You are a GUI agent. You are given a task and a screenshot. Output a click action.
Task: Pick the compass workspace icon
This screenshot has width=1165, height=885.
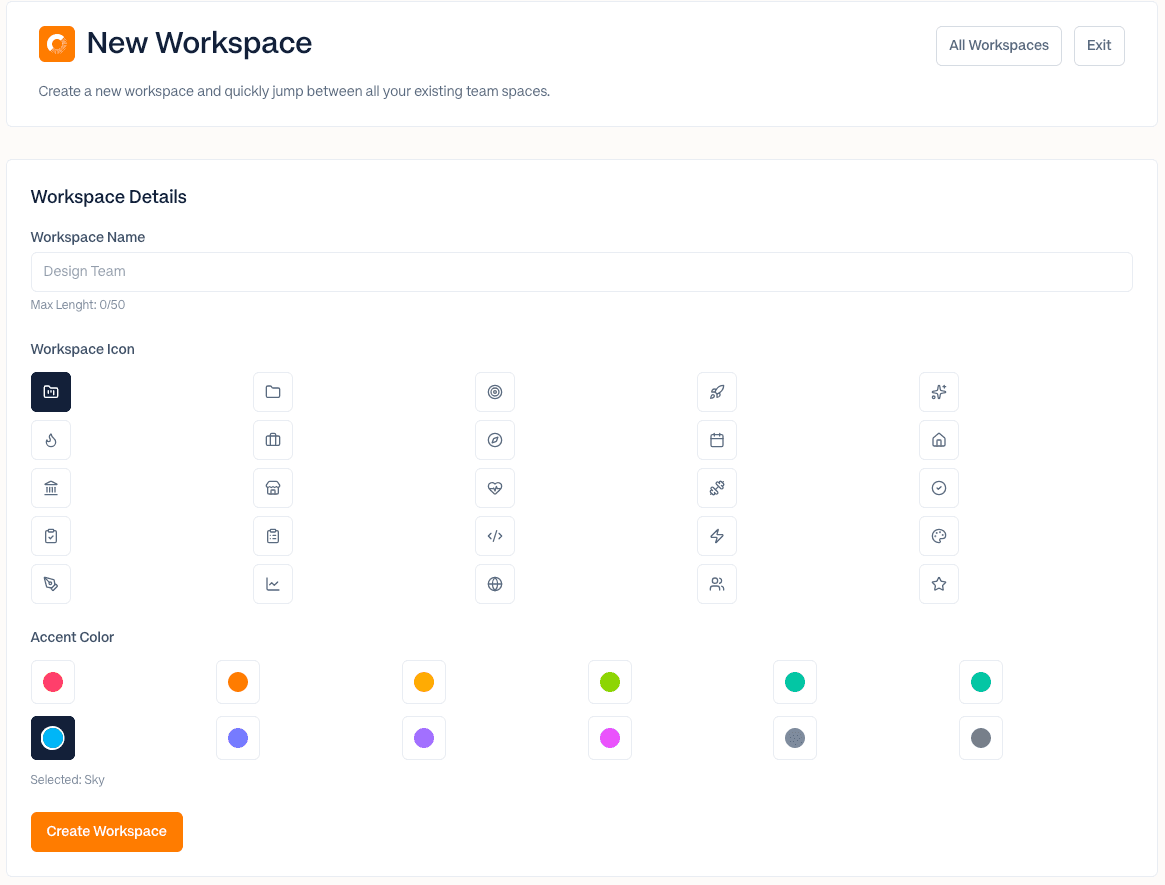click(495, 440)
